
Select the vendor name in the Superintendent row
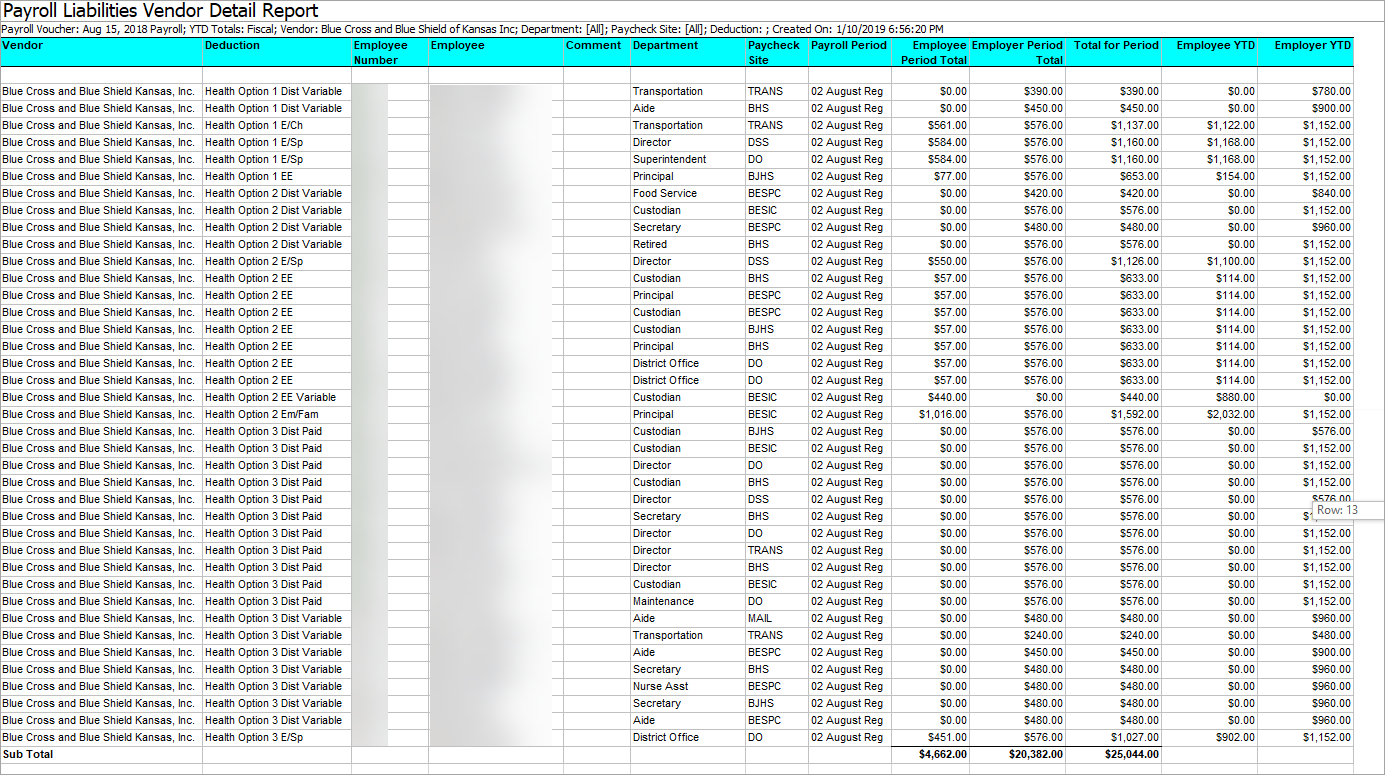click(99, 160)
